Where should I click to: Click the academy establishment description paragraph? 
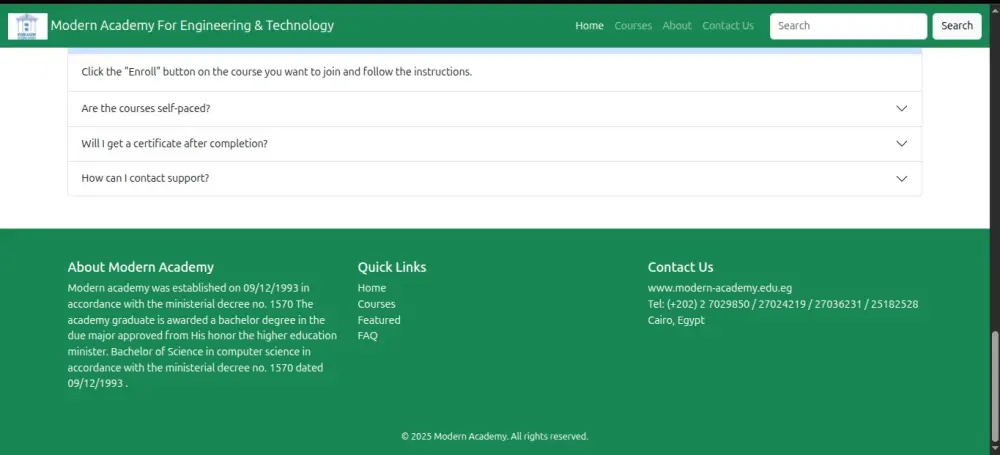coord(202,336)
